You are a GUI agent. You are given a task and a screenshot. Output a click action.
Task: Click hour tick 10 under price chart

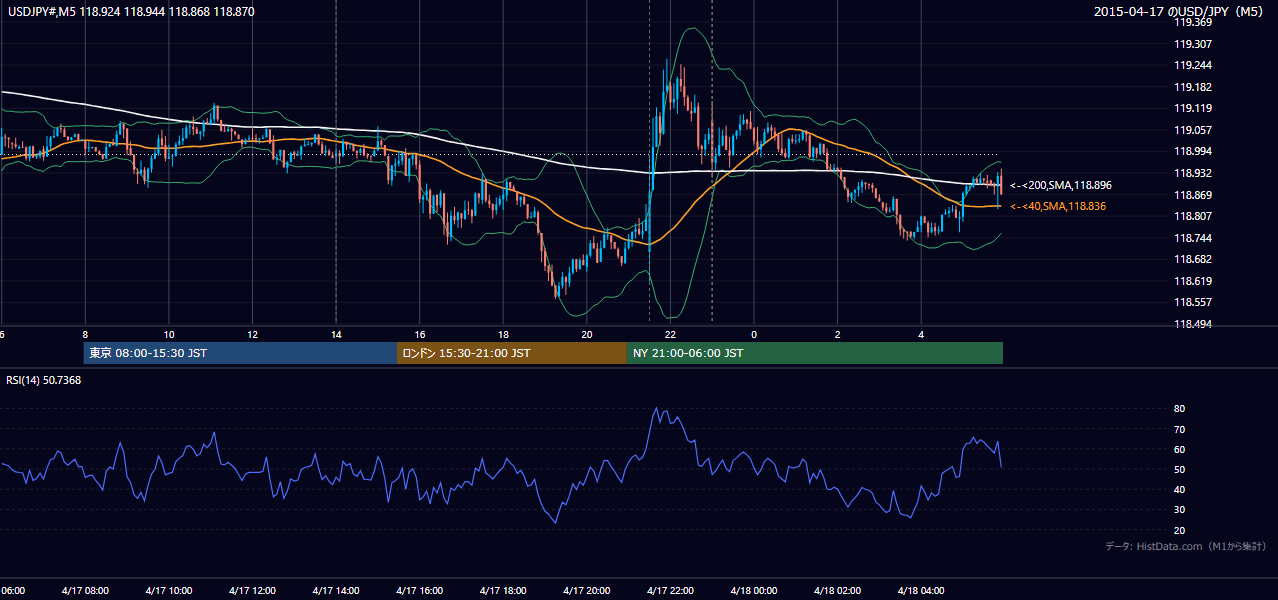(x=169, y=334)
